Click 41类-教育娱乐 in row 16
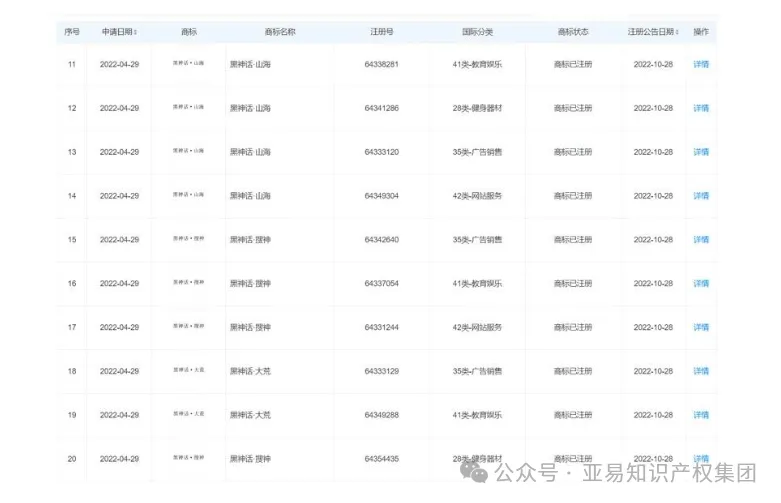This screenshot has height=503, width=781. [477, 283]
